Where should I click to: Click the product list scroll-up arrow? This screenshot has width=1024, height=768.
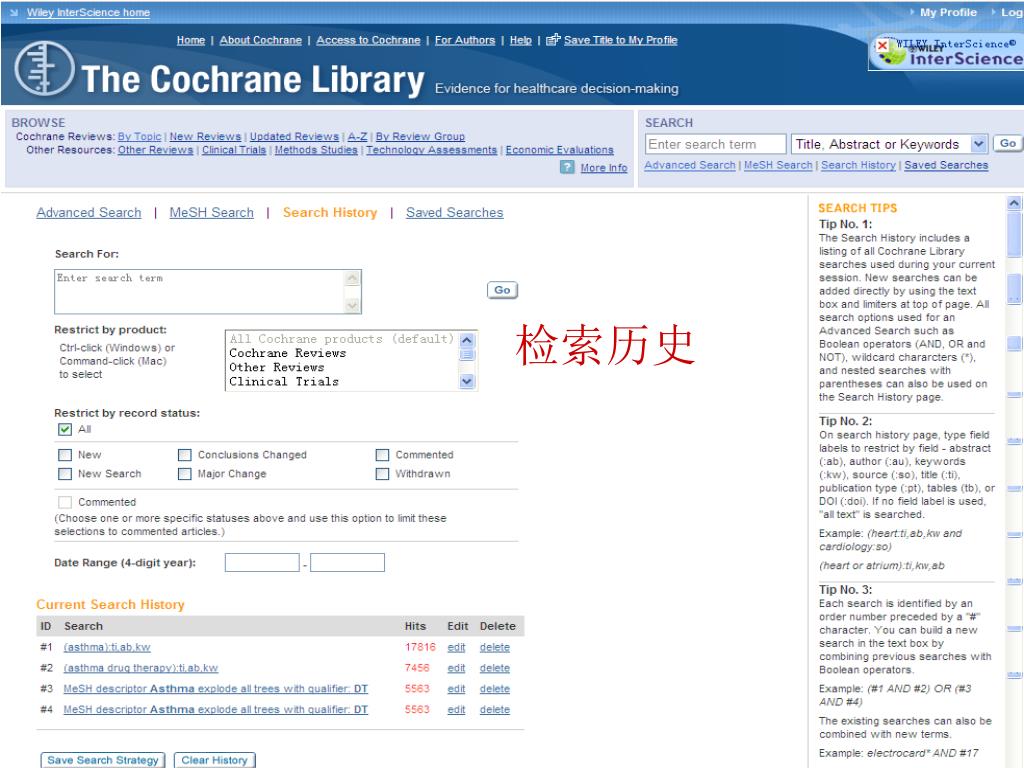click(x=467, y=340)
